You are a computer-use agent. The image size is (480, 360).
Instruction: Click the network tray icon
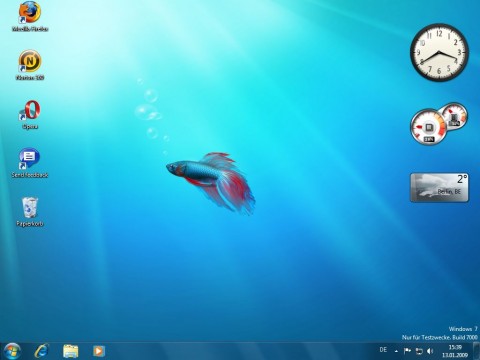click(419, 351)
